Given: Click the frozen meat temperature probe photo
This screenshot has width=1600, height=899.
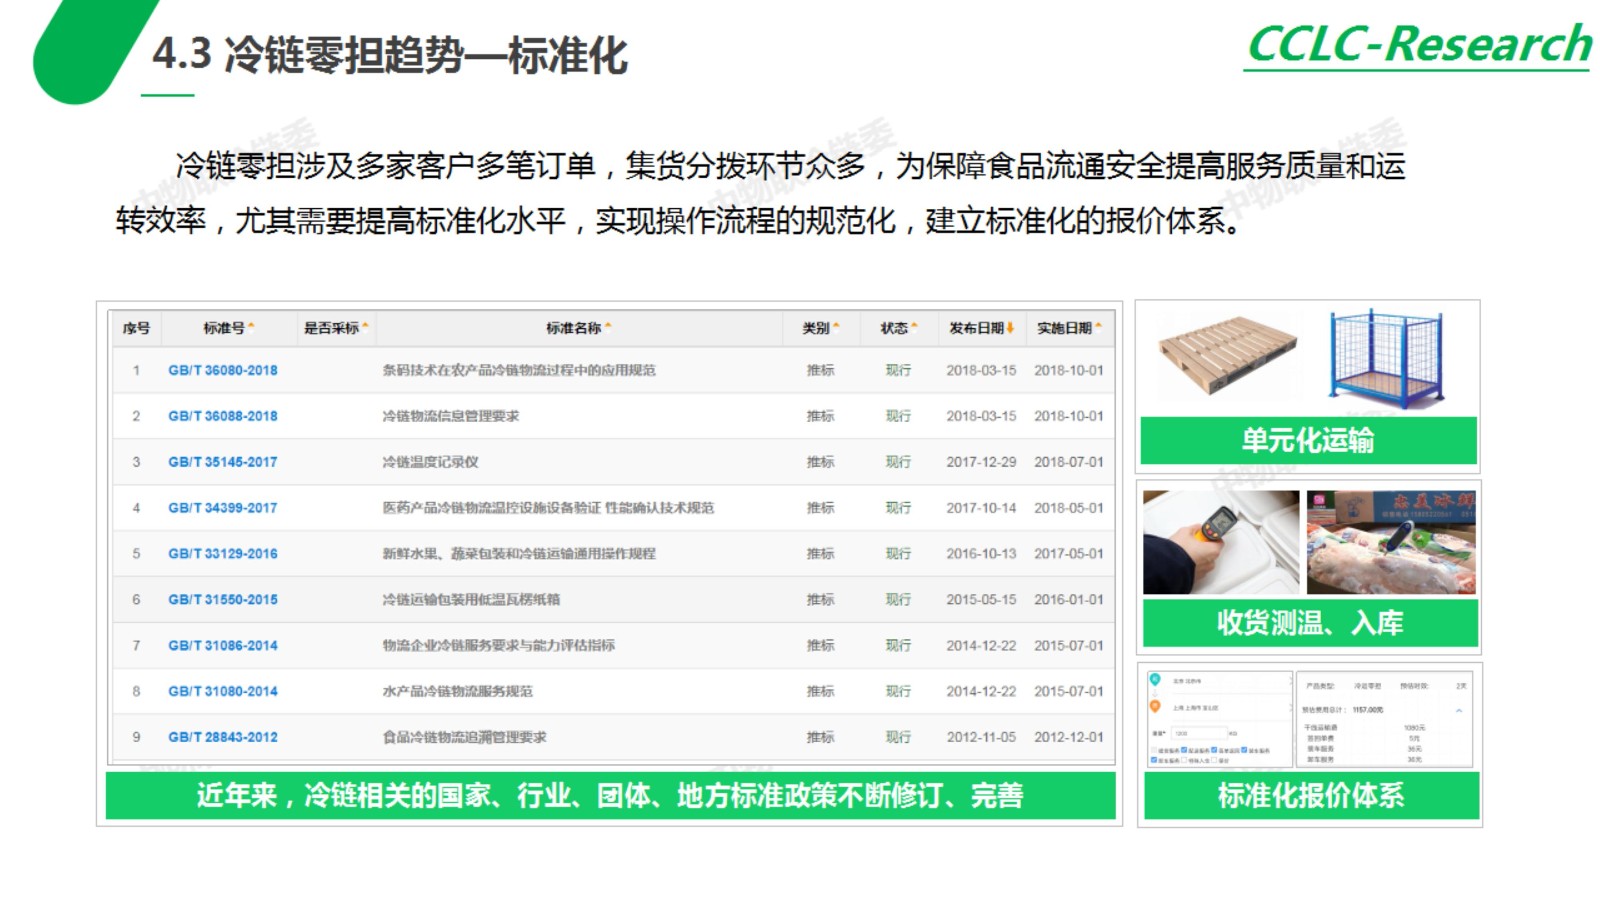Looking at the screenshot, I should pyautogui.click(x=1391, y=542).
